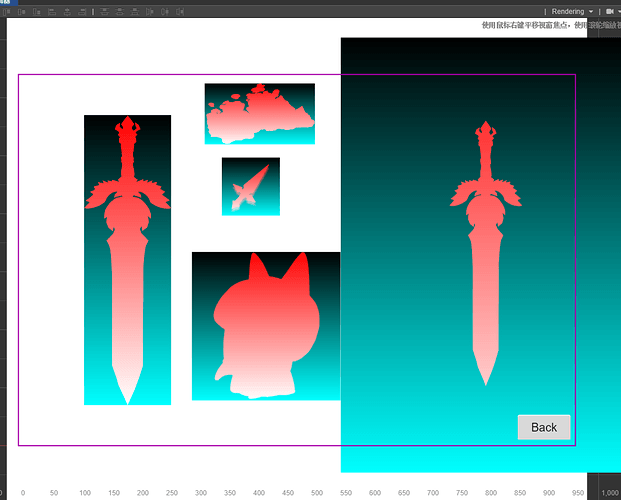This screenshot has height=500, width=621.
Task: Click the align bottom icon
Action: click(36, 12)
